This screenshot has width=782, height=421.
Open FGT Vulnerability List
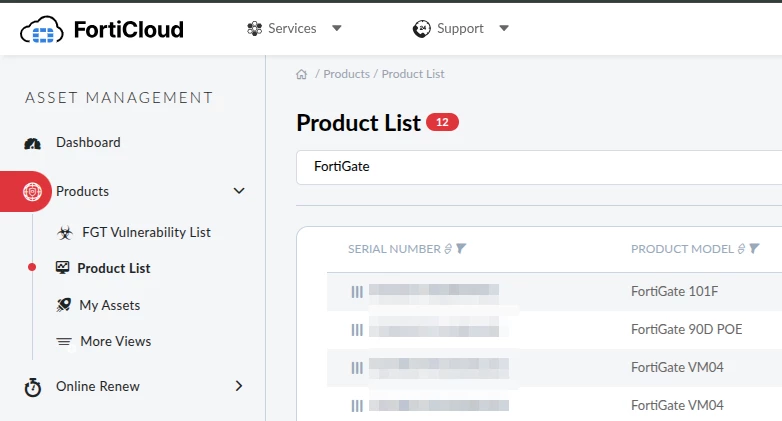[x=146, y=232]
